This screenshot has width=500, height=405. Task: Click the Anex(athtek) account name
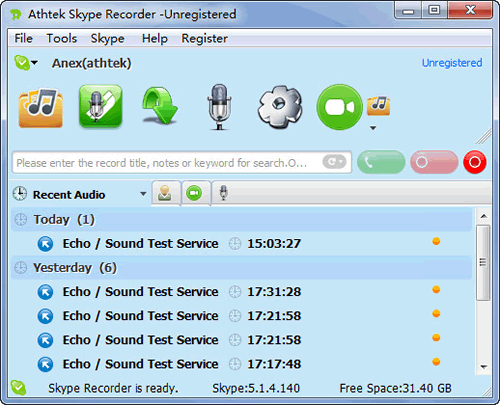(92, 63)
